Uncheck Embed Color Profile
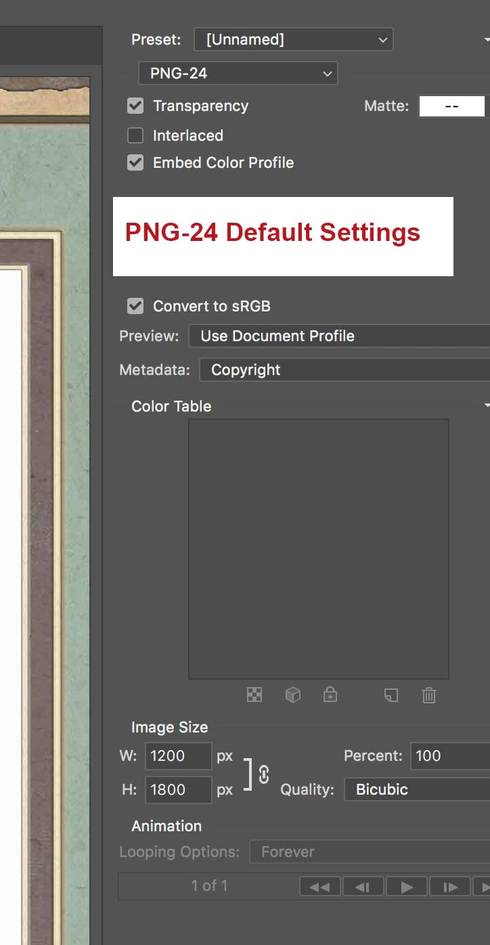This screenshot has height=945, width=490. pyautogui.click(x=136, y=163)
